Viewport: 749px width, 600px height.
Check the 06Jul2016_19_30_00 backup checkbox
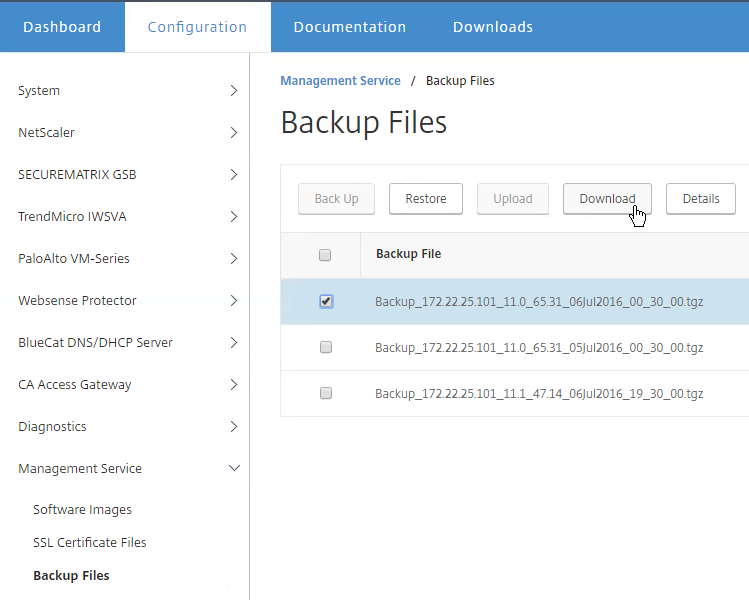[326, 393]
